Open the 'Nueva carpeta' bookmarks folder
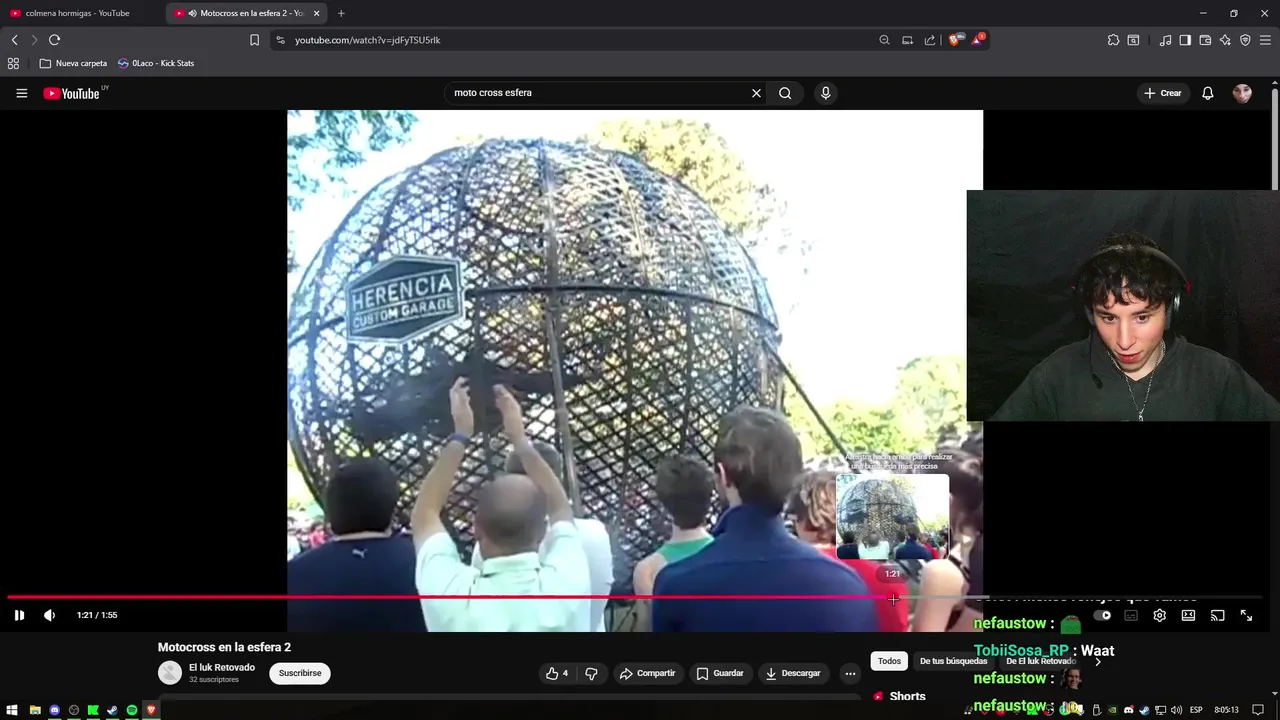1280x720 pixels. tap(73, 63)
